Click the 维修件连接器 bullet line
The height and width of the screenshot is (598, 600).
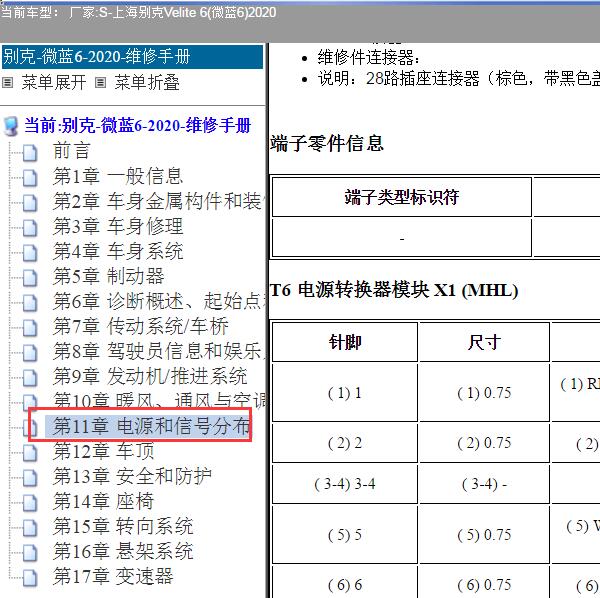pyautogui.click(x=368, y=58)
